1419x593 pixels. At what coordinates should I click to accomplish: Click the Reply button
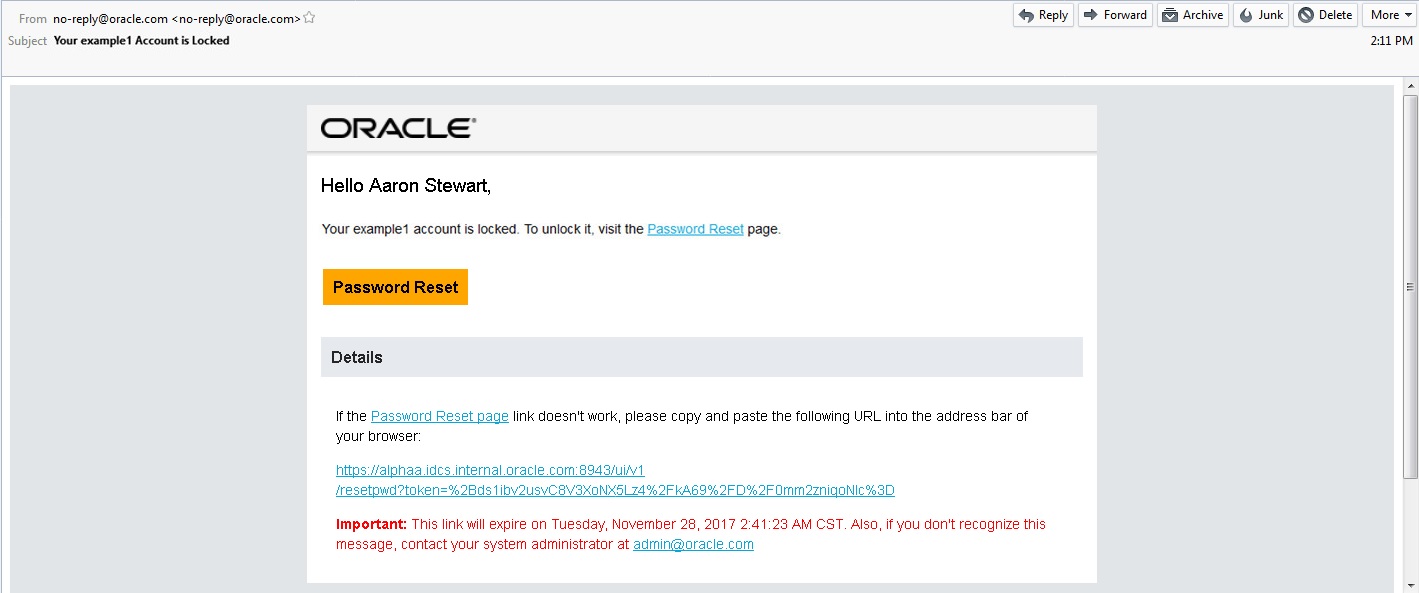tap(1043, 15)
